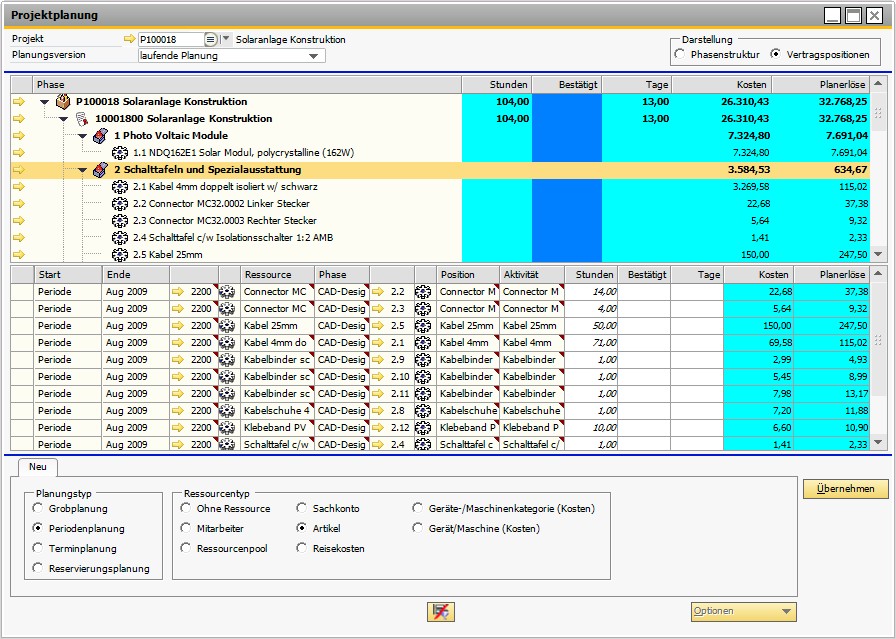This screenshot has width=896, height=639.
Task: Open the Optionen dropdown button
Action: point(744,612)
